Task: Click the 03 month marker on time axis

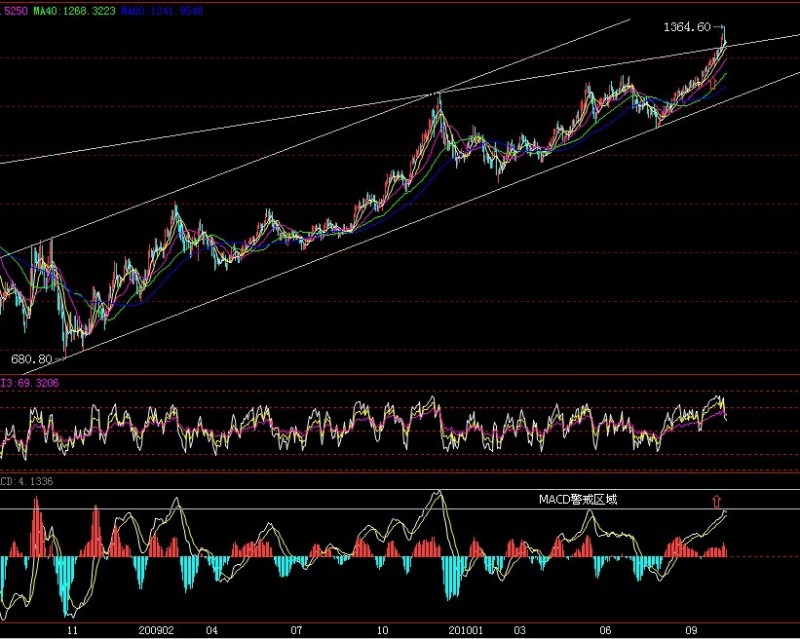Action: (519, 631)
